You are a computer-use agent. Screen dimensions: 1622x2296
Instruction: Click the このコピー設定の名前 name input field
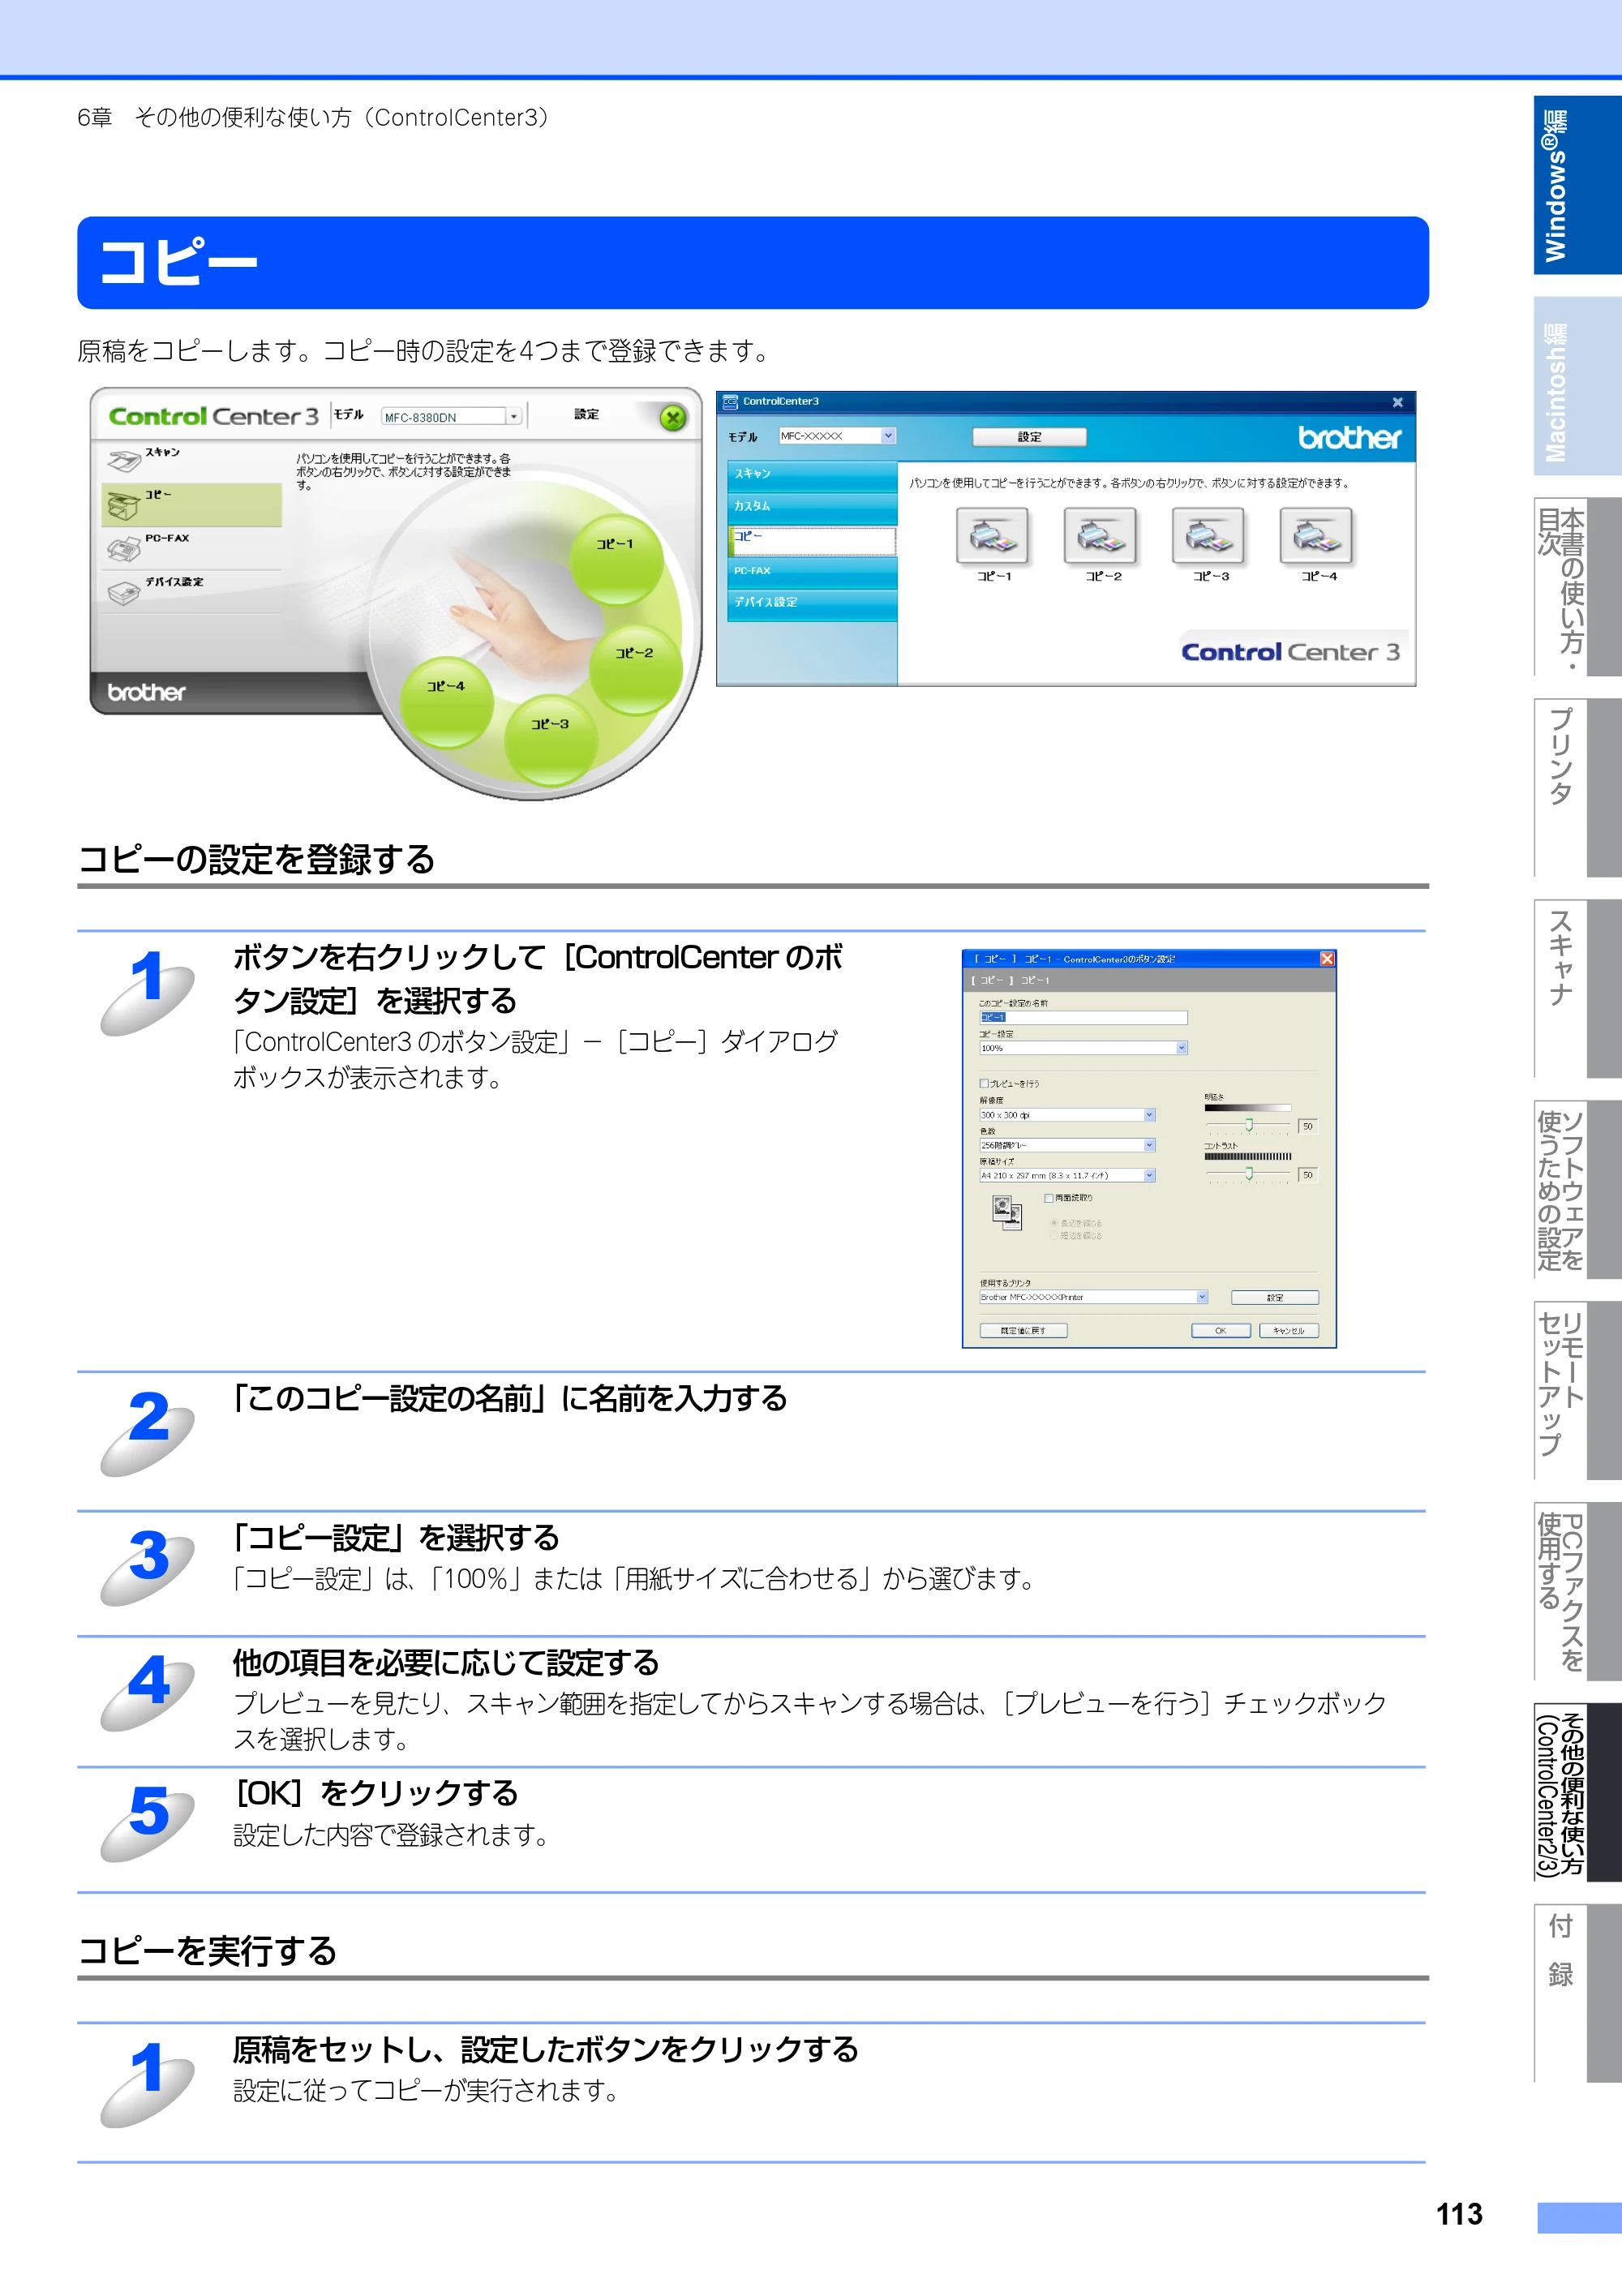[x=1083, y=1017]
